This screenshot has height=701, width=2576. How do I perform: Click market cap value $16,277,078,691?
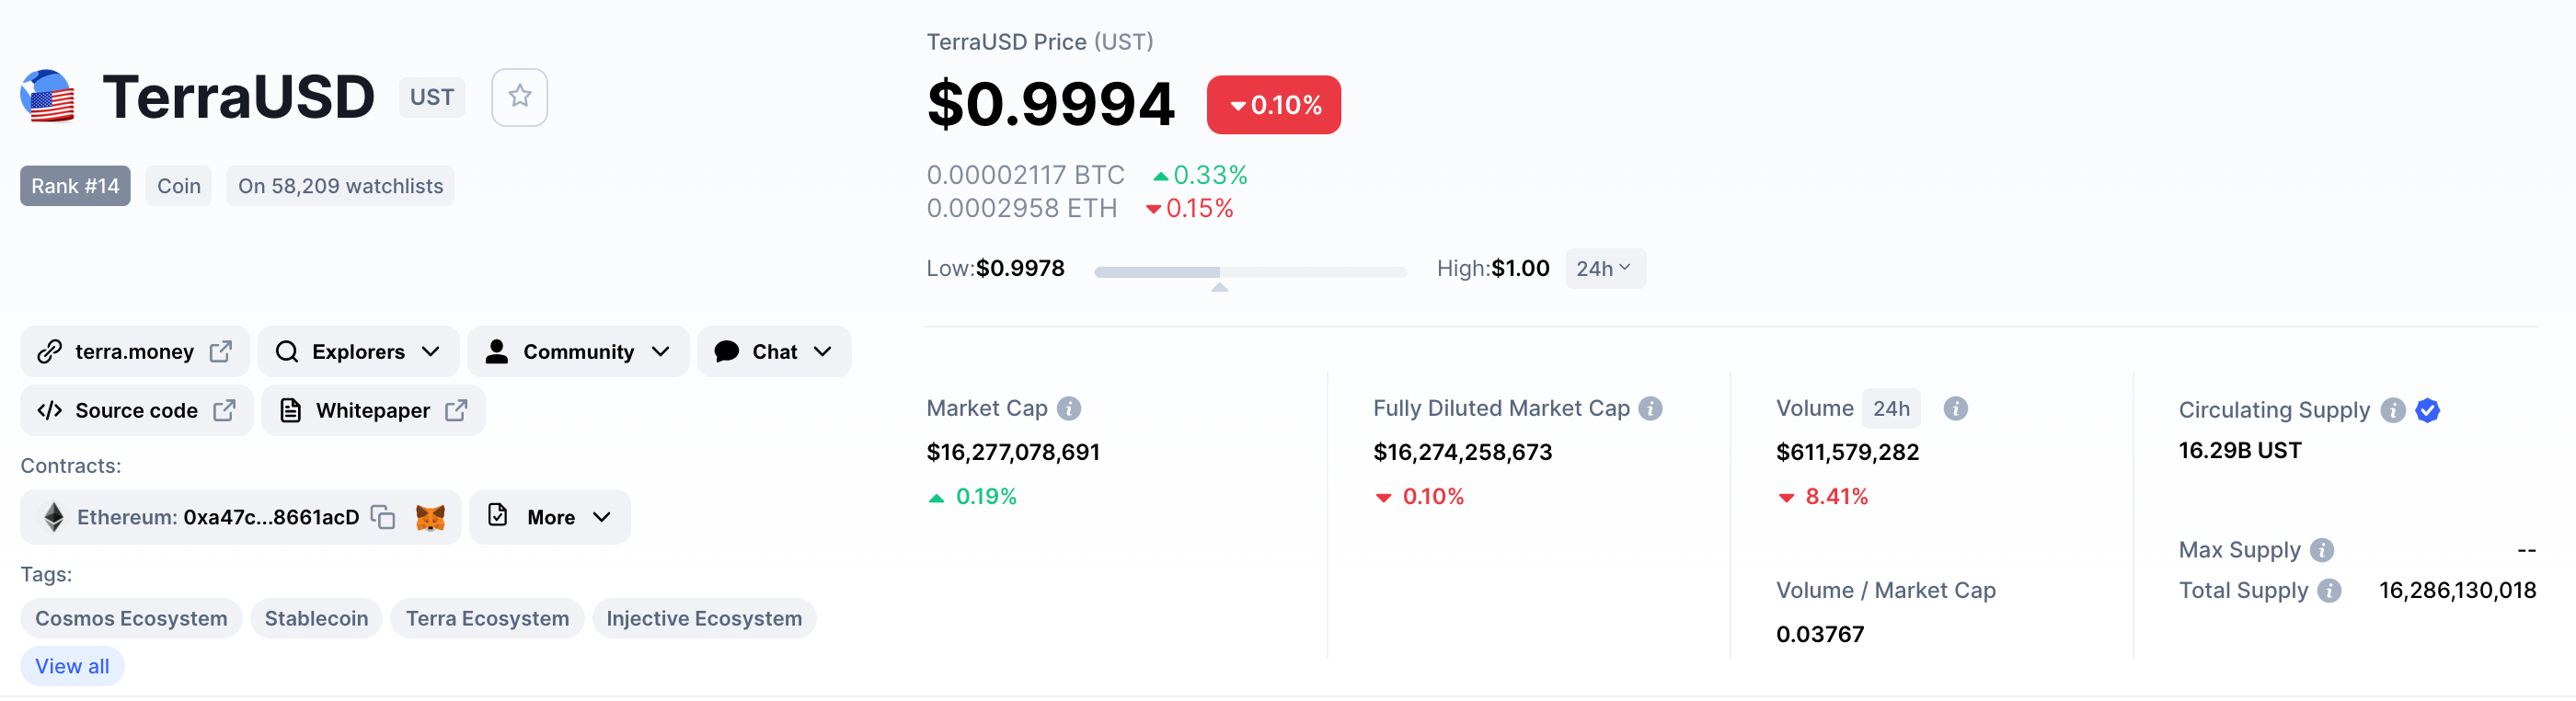tap(1013, 452)
